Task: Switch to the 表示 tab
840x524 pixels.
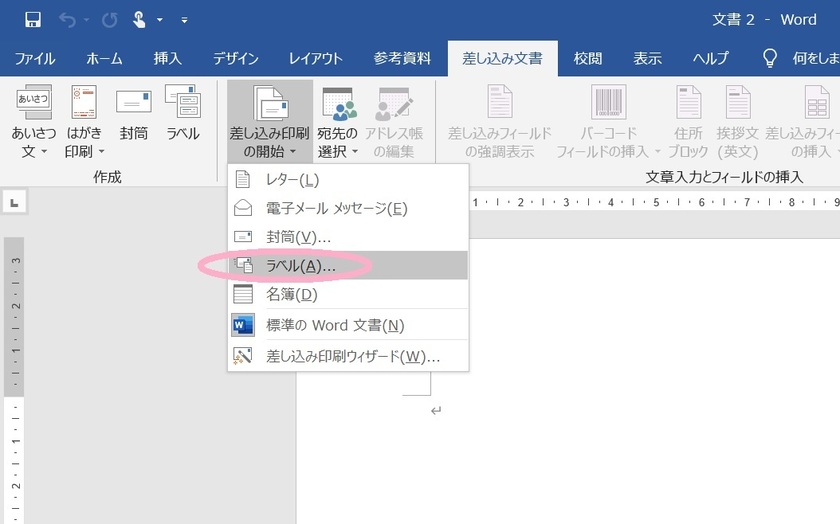Action: click(x=647, y=58)
